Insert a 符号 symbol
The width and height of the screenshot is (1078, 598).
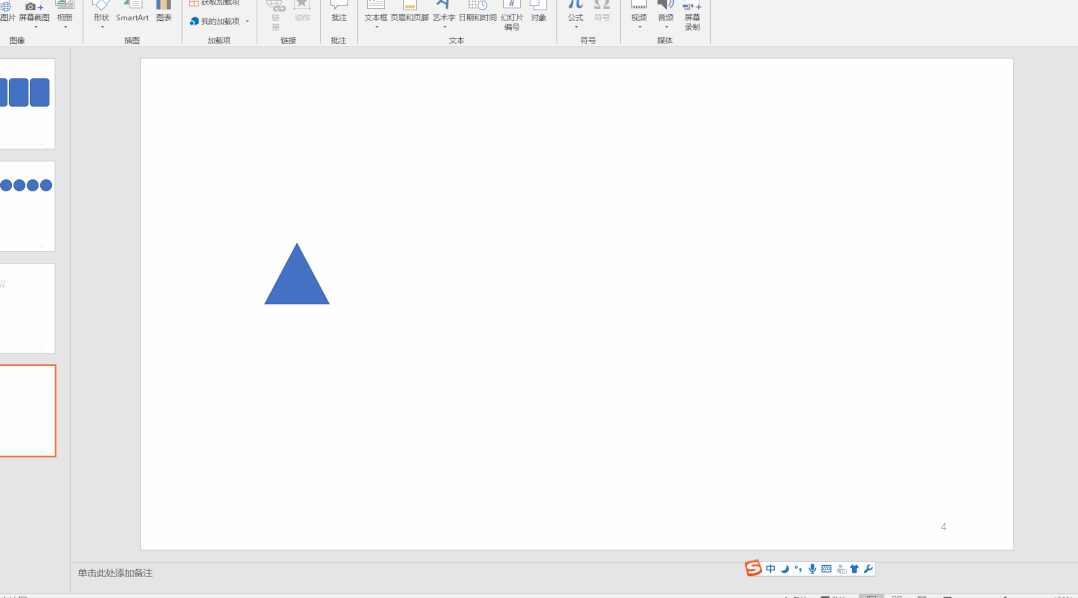602,12
